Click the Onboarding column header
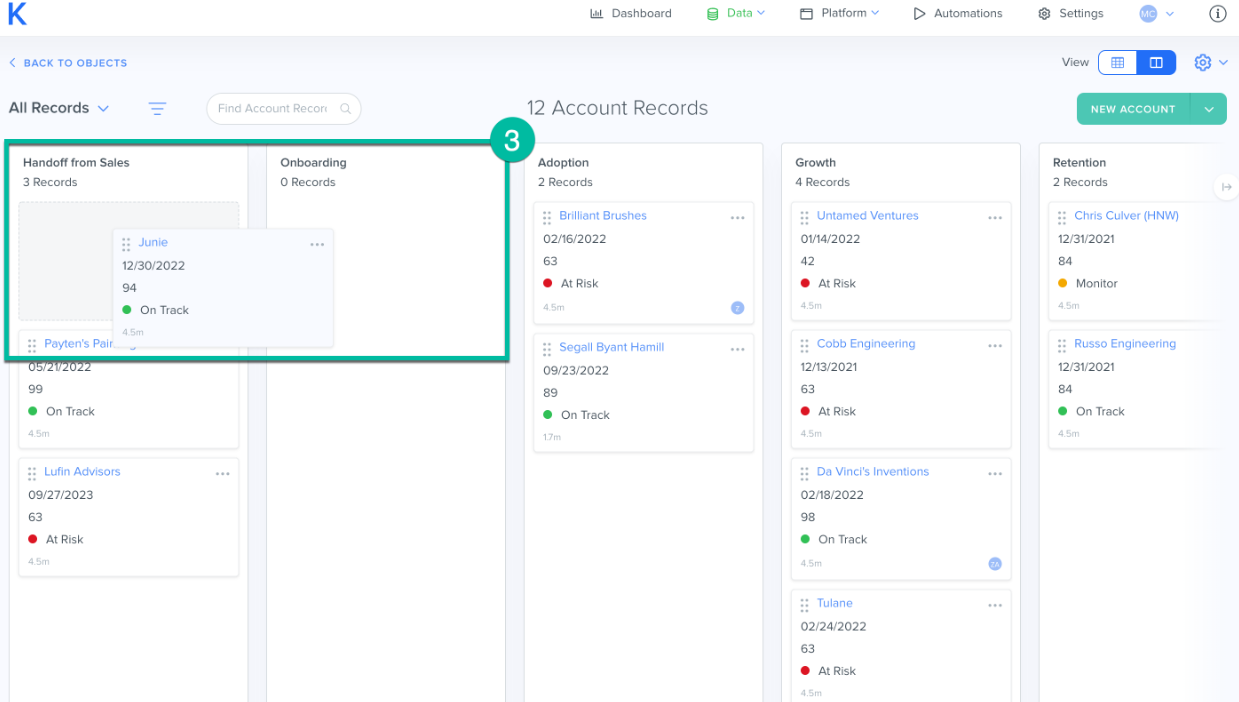This screenshot has width=1239, height=702. (x=313, y=162)
